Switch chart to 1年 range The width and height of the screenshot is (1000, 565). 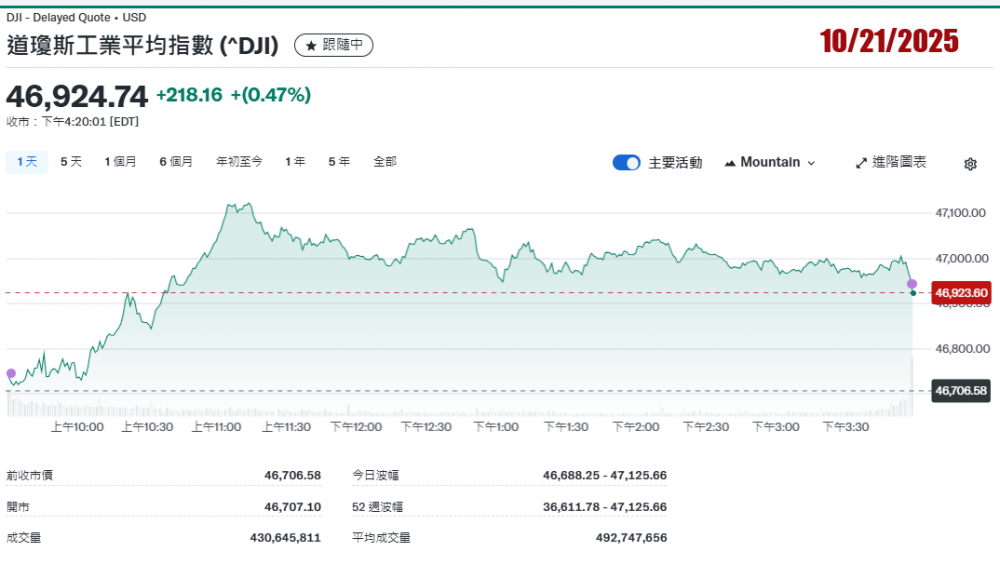pyautogui.click(x=295, y=161)
